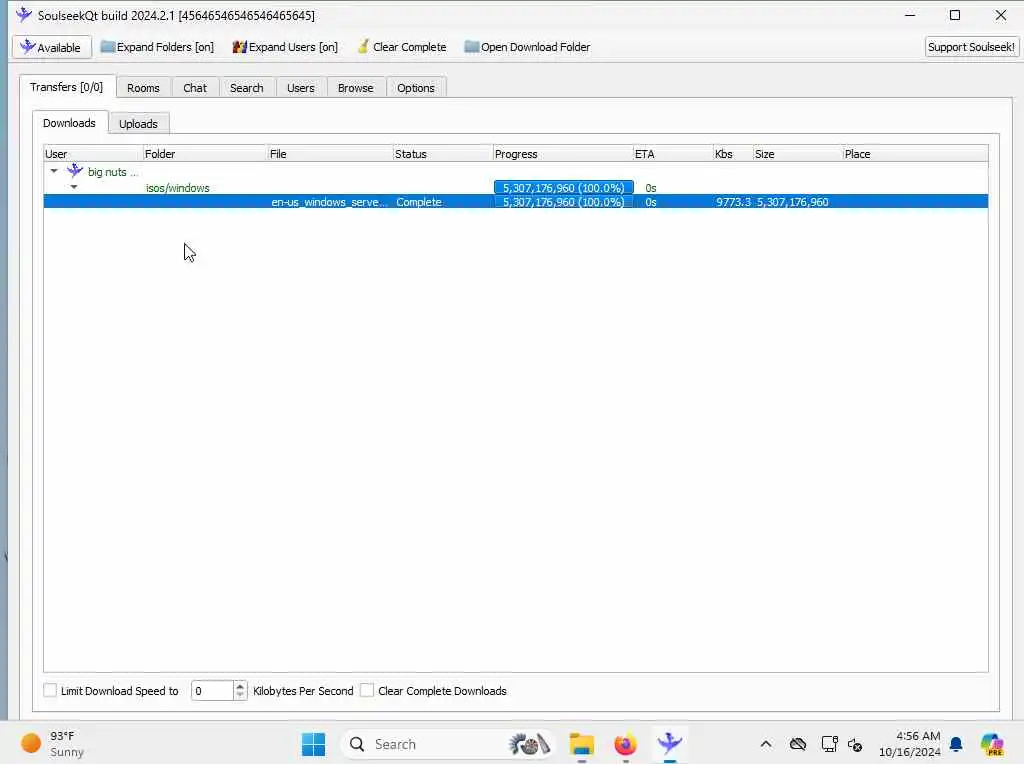The width and height of the screenshot is (1024, 764).
Task: Go to the Search tab
Action: pyautogui.click(x=246, y=88)
